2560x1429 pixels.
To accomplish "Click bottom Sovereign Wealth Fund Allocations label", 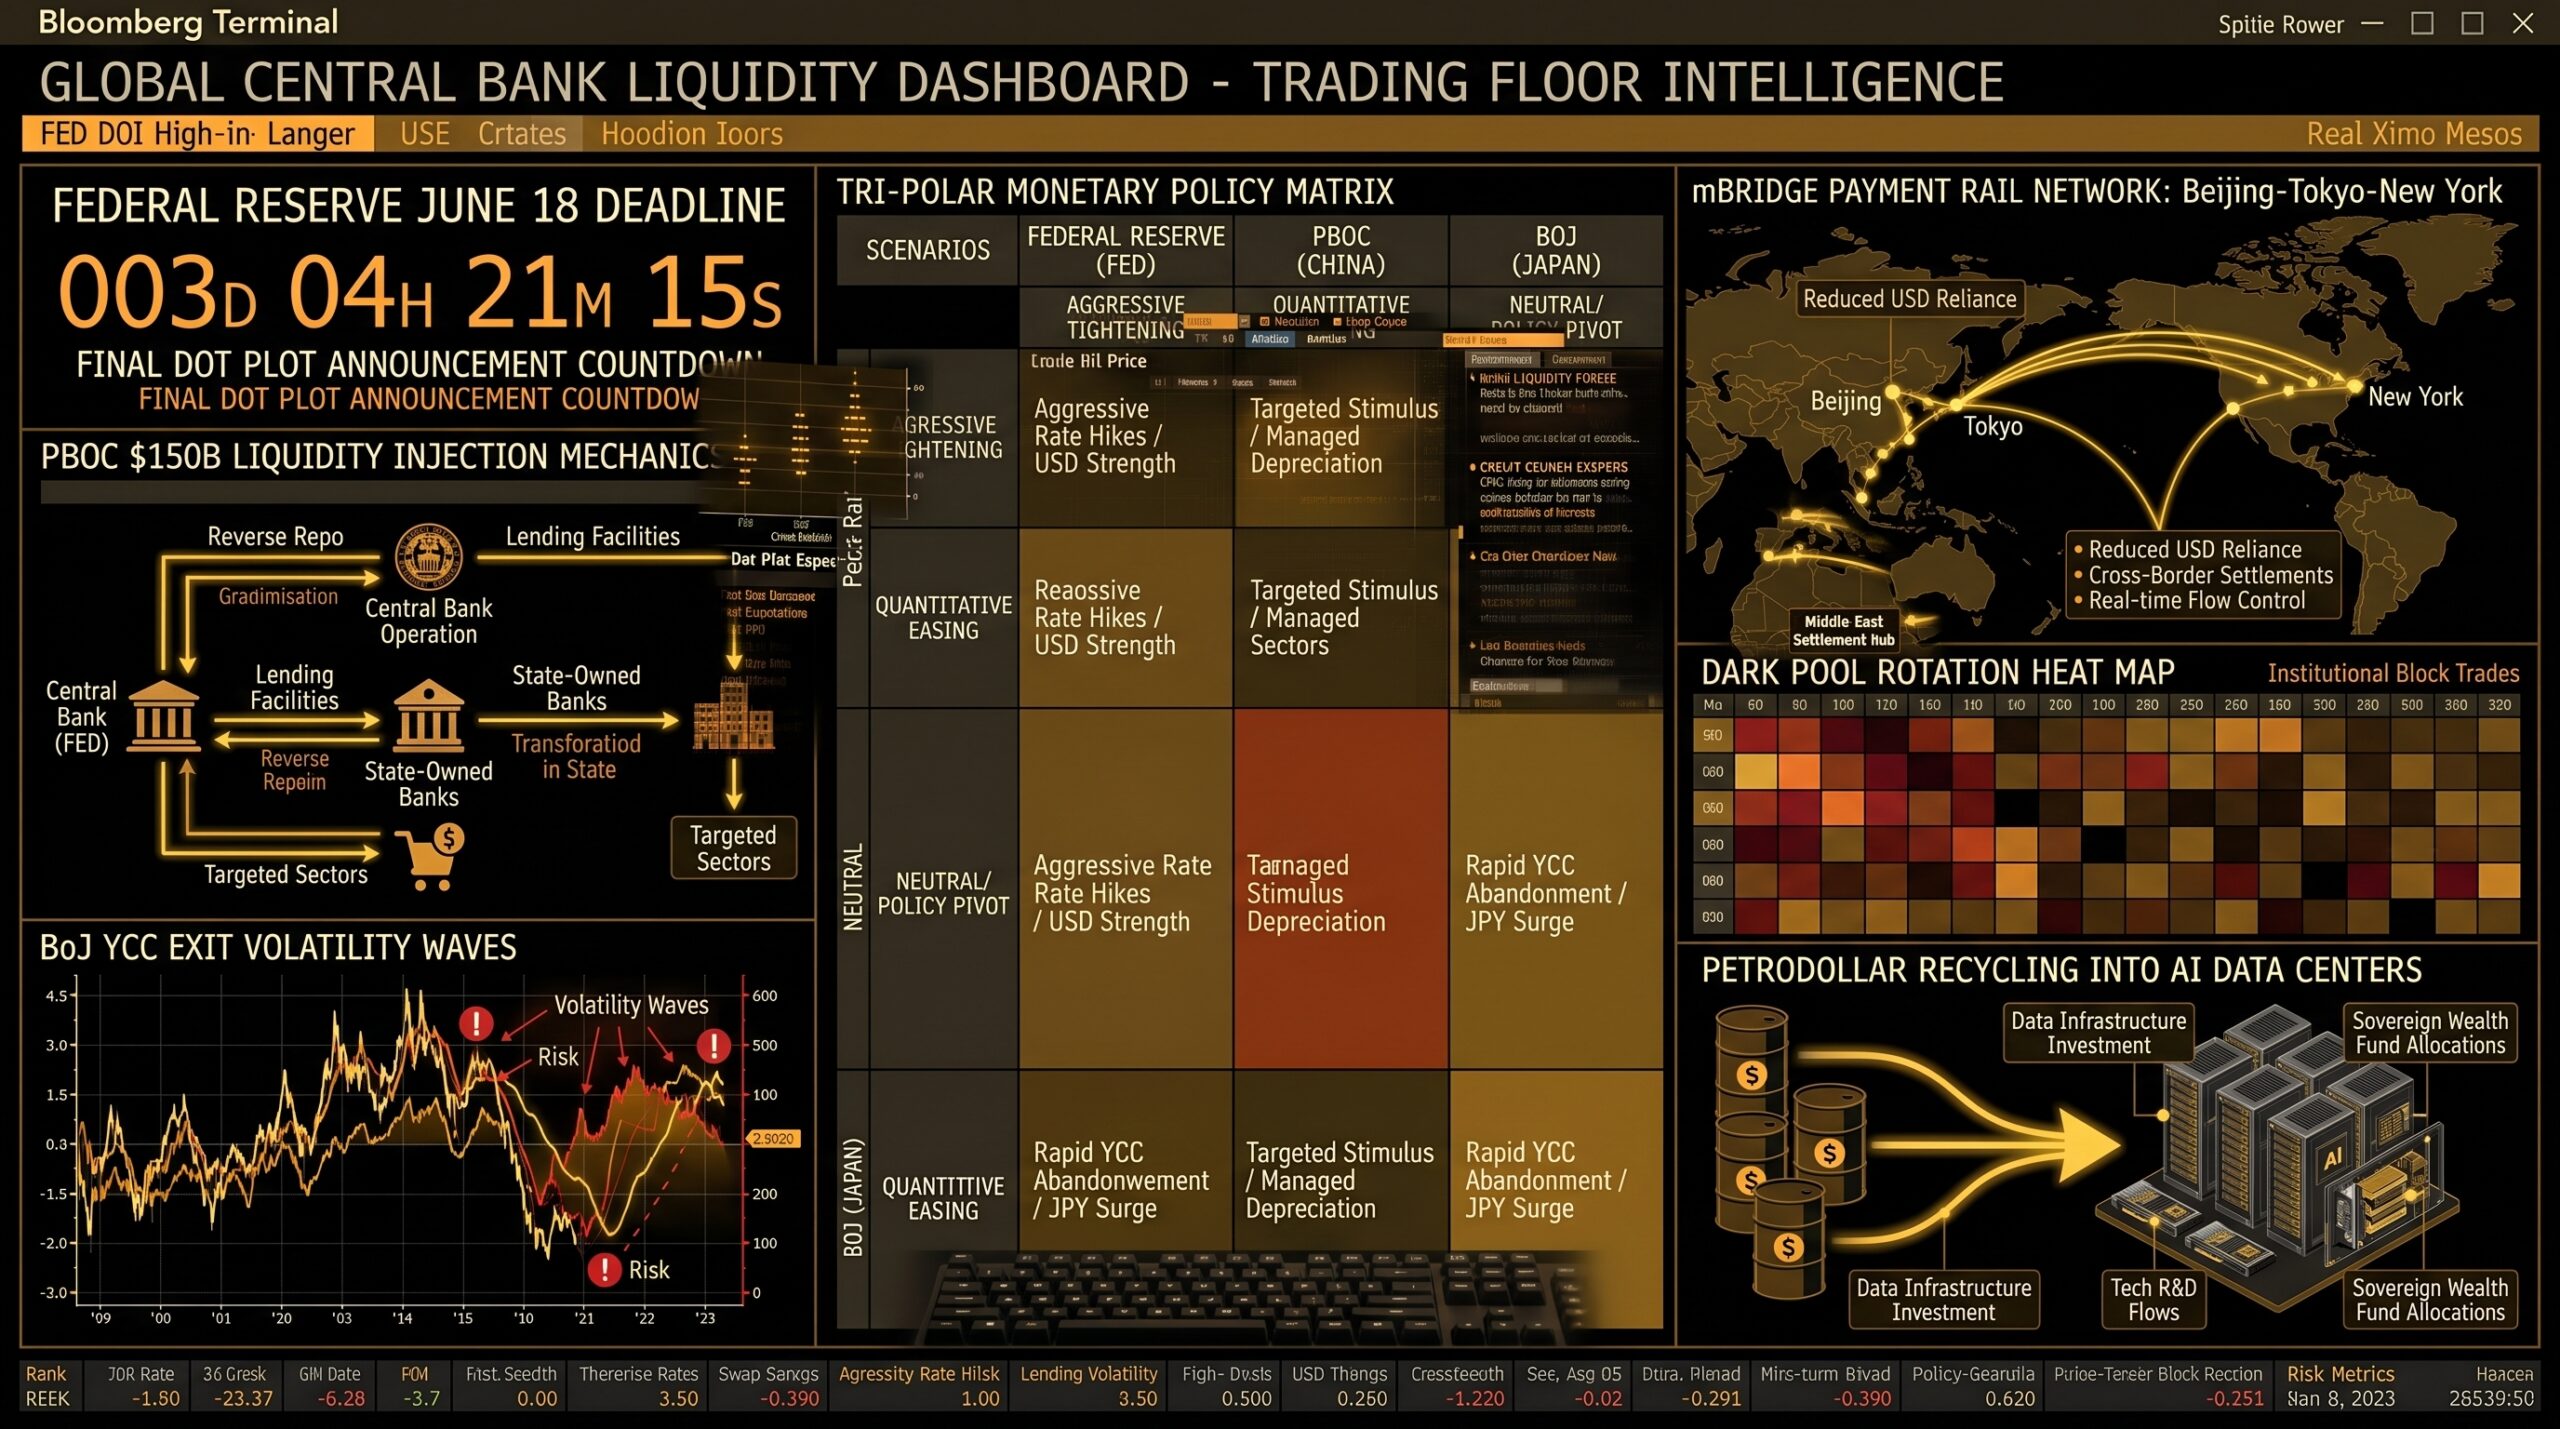I will (2430, 1299).
